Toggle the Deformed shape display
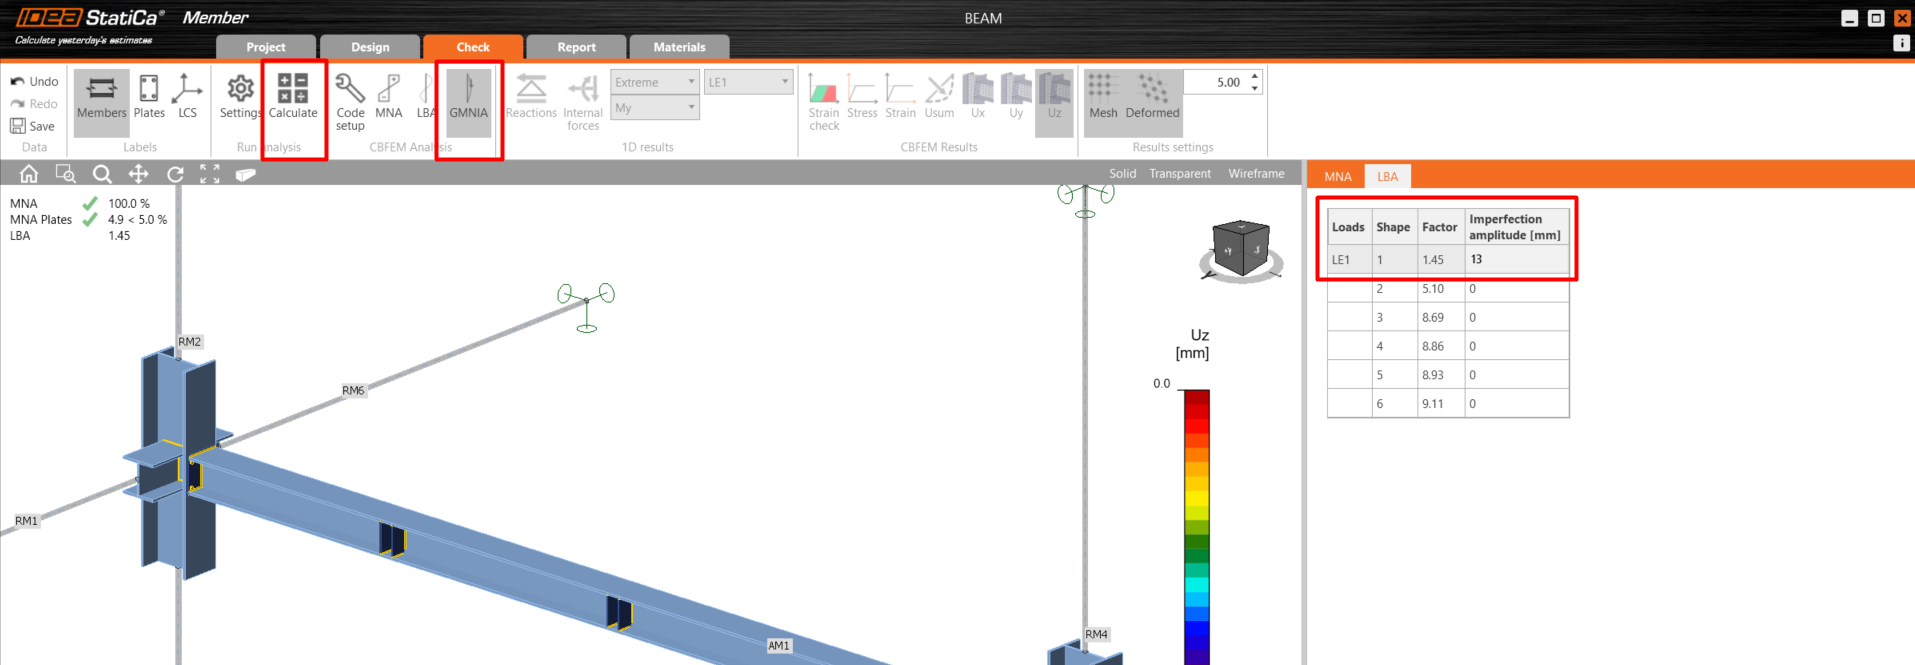 tap(1152, 97)
